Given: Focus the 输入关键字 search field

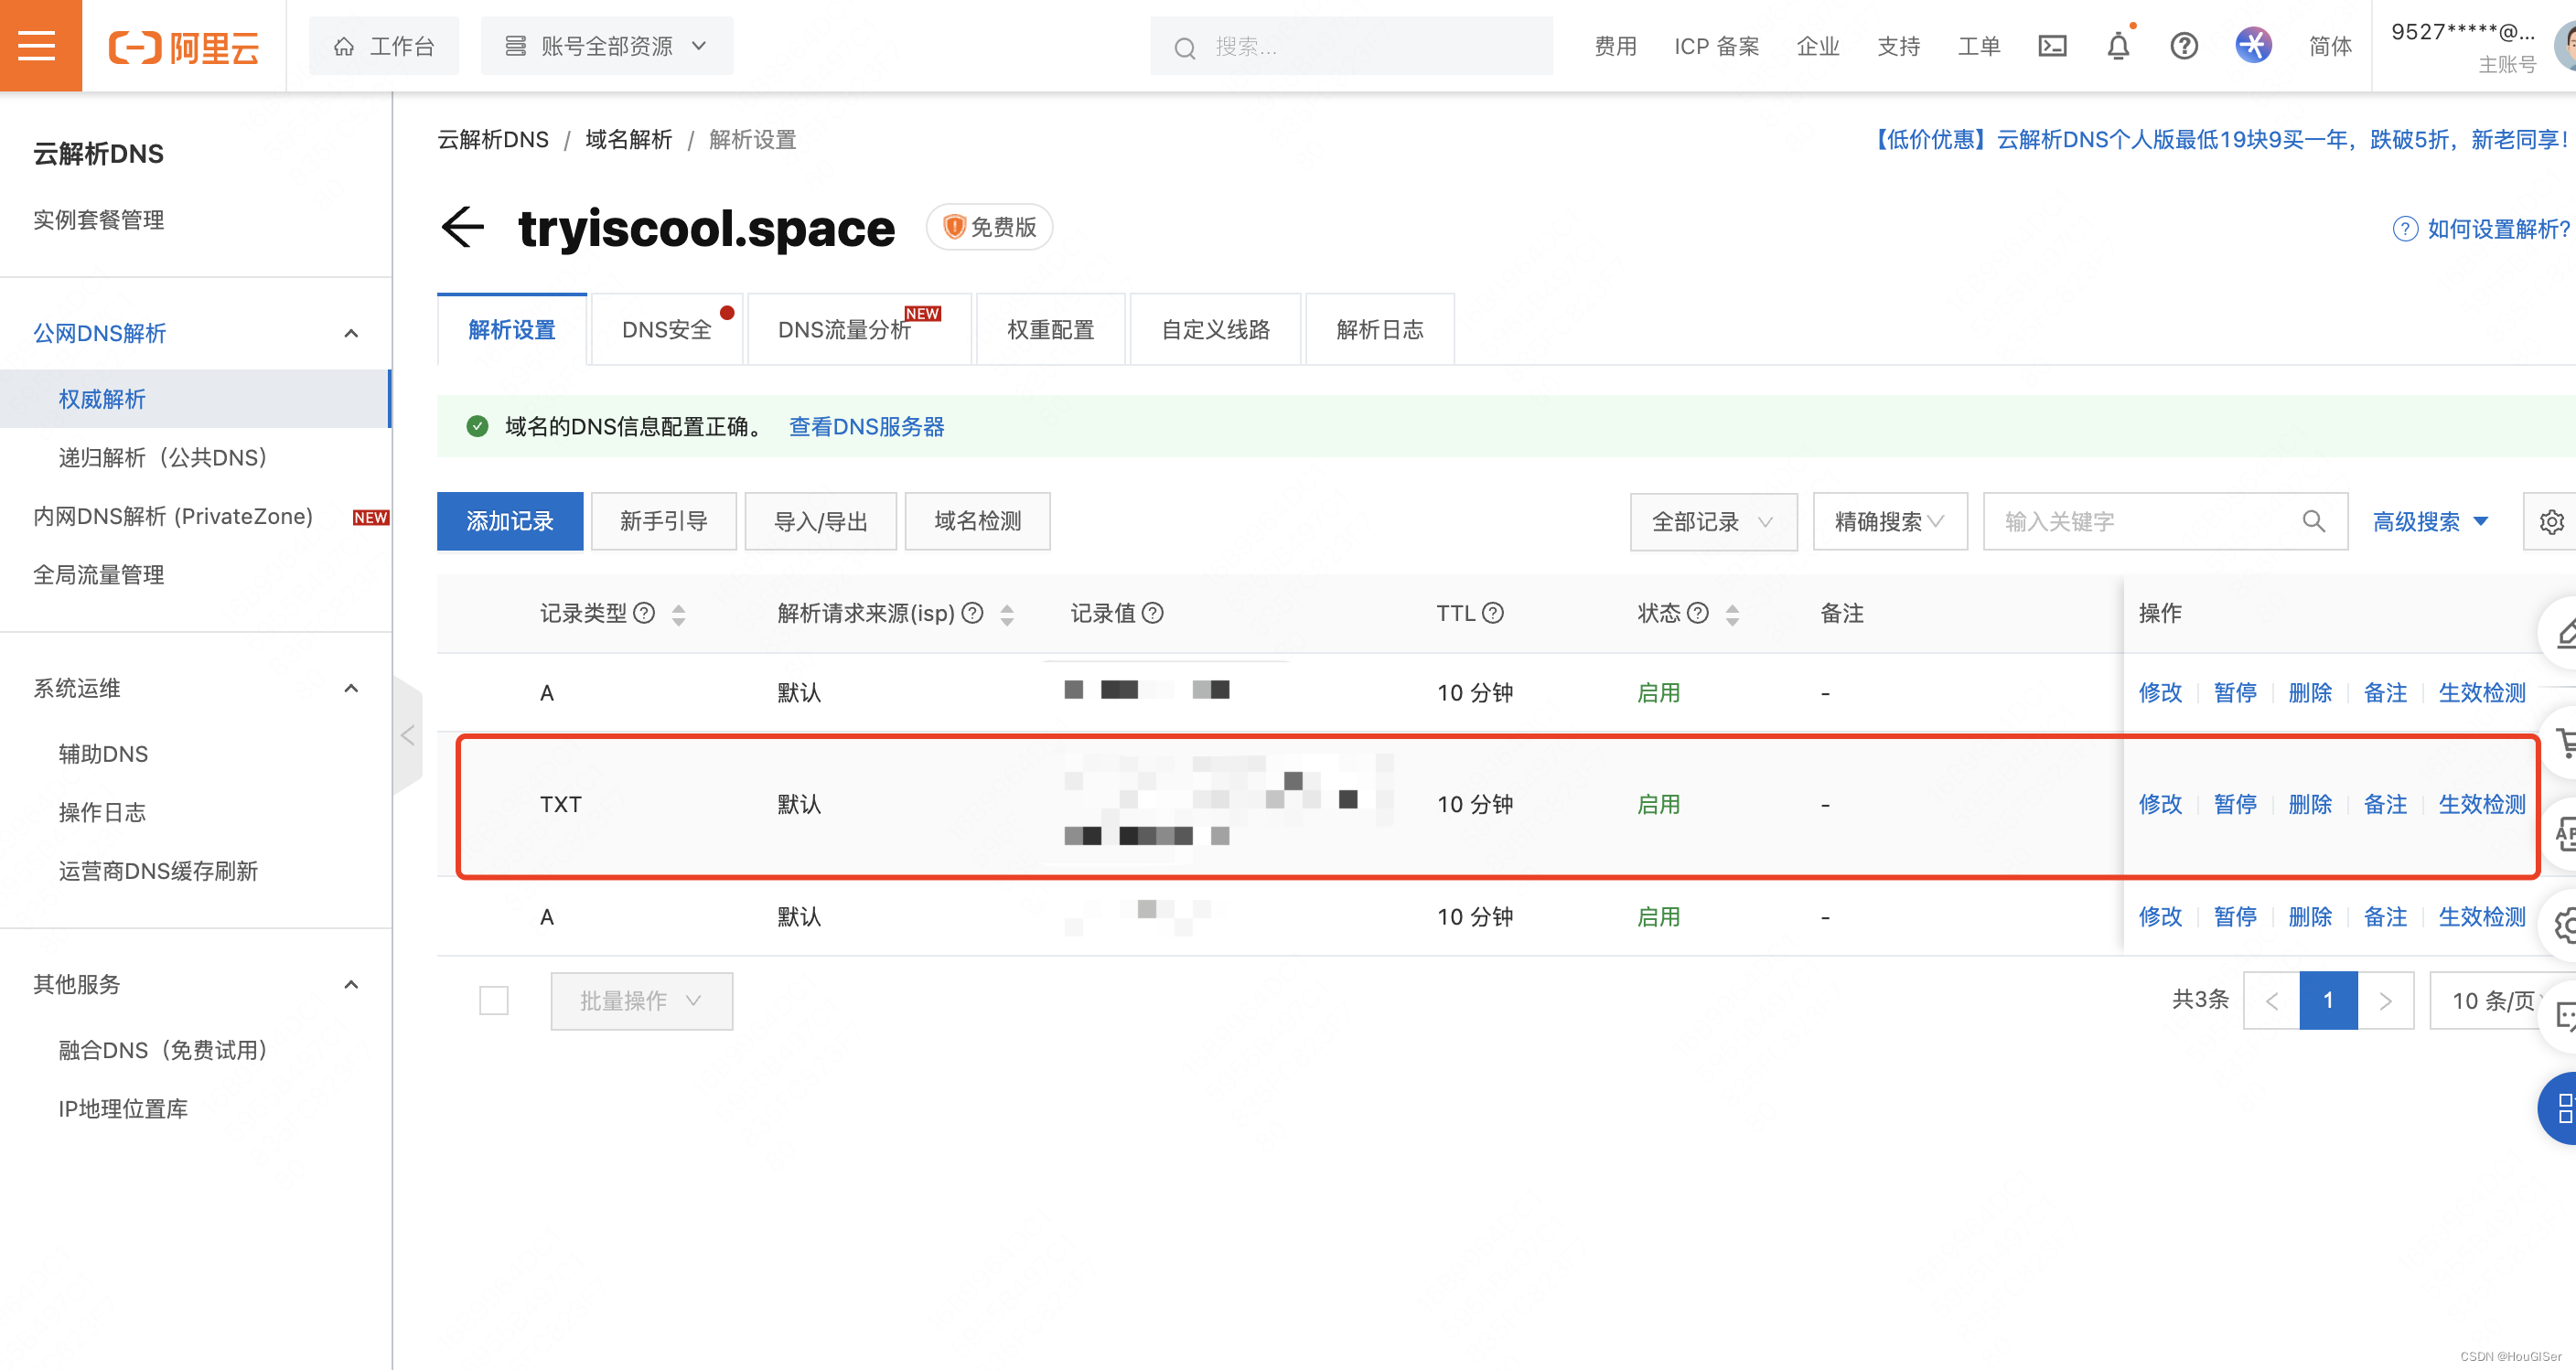Looking at the screenshot, I should [2140, 521].
